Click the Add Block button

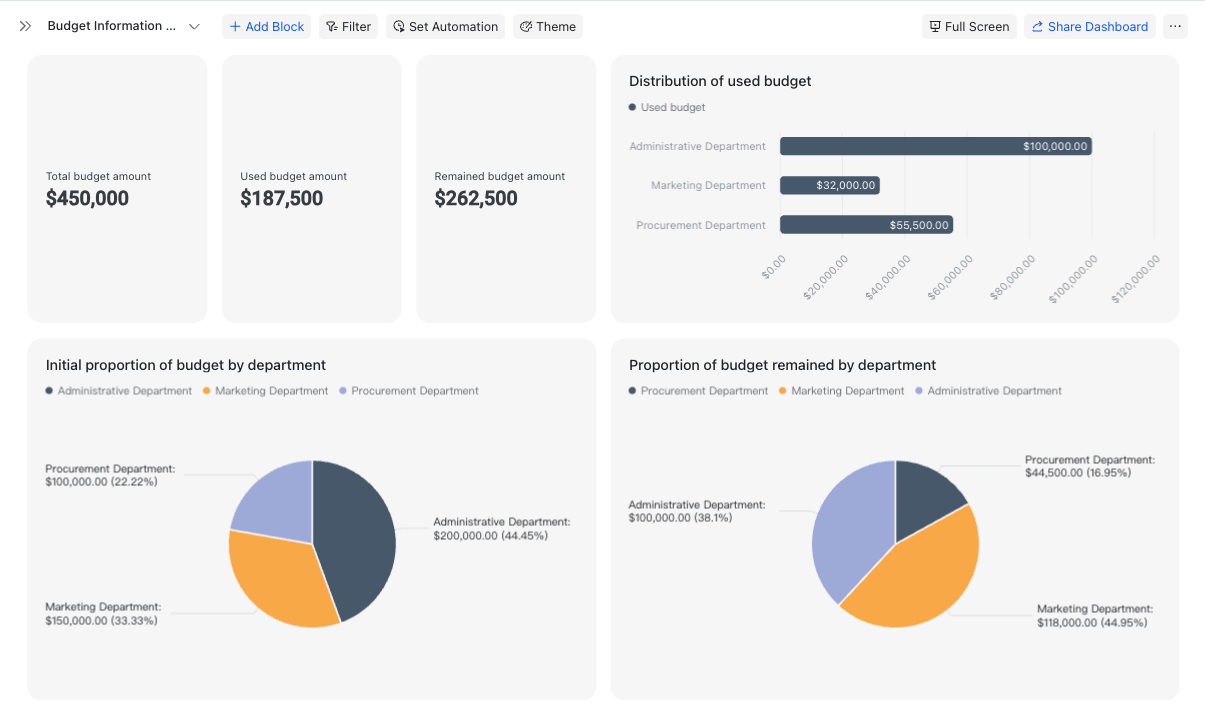point(266,27)
